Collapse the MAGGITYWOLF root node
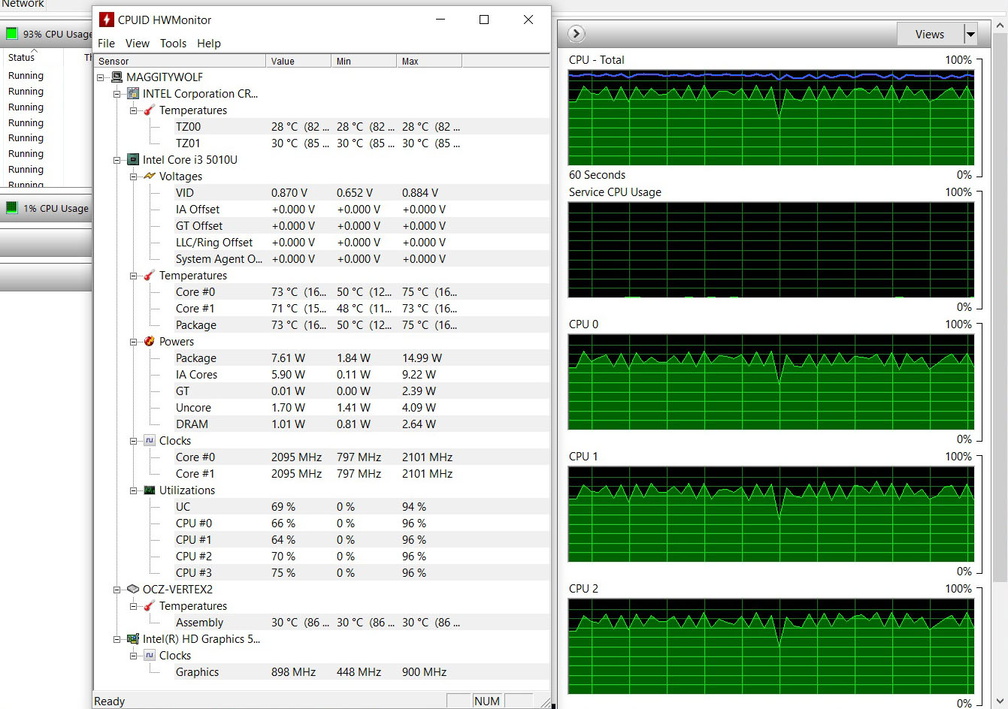The width and height of the screenshot is (1008, 709). pos(100,77)
